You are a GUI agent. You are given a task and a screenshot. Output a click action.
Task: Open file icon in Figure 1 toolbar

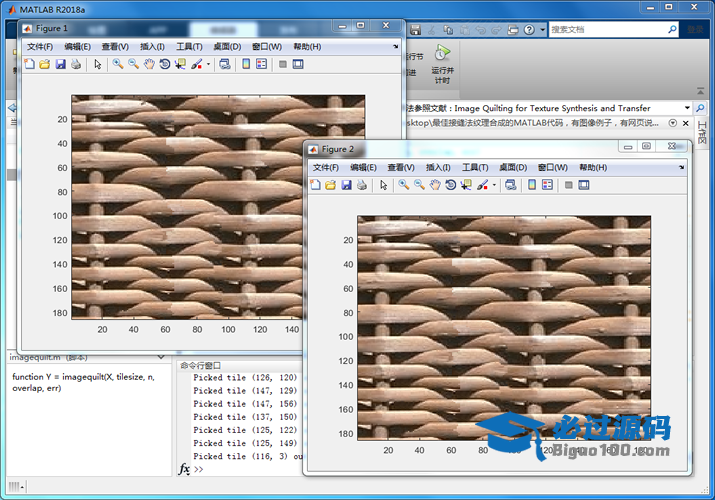[x=44, y=64]
